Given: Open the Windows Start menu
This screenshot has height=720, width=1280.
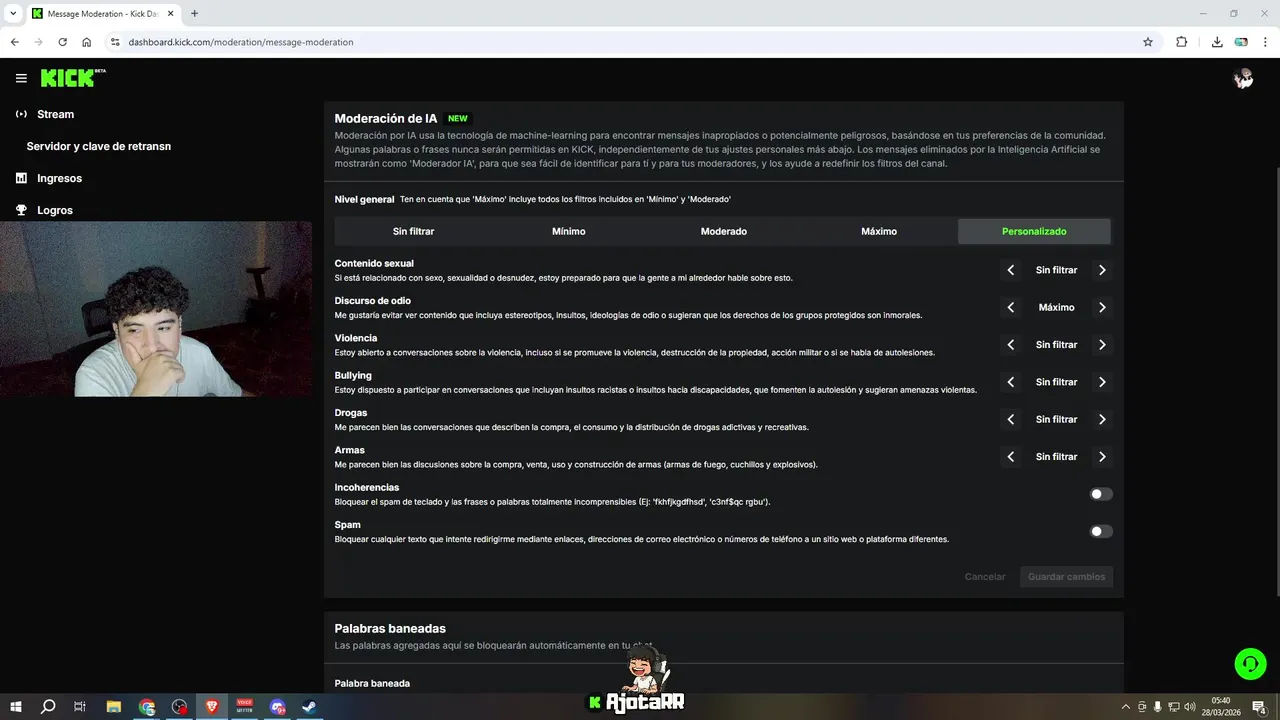Looking at the screenshot, I should point(16,706).
